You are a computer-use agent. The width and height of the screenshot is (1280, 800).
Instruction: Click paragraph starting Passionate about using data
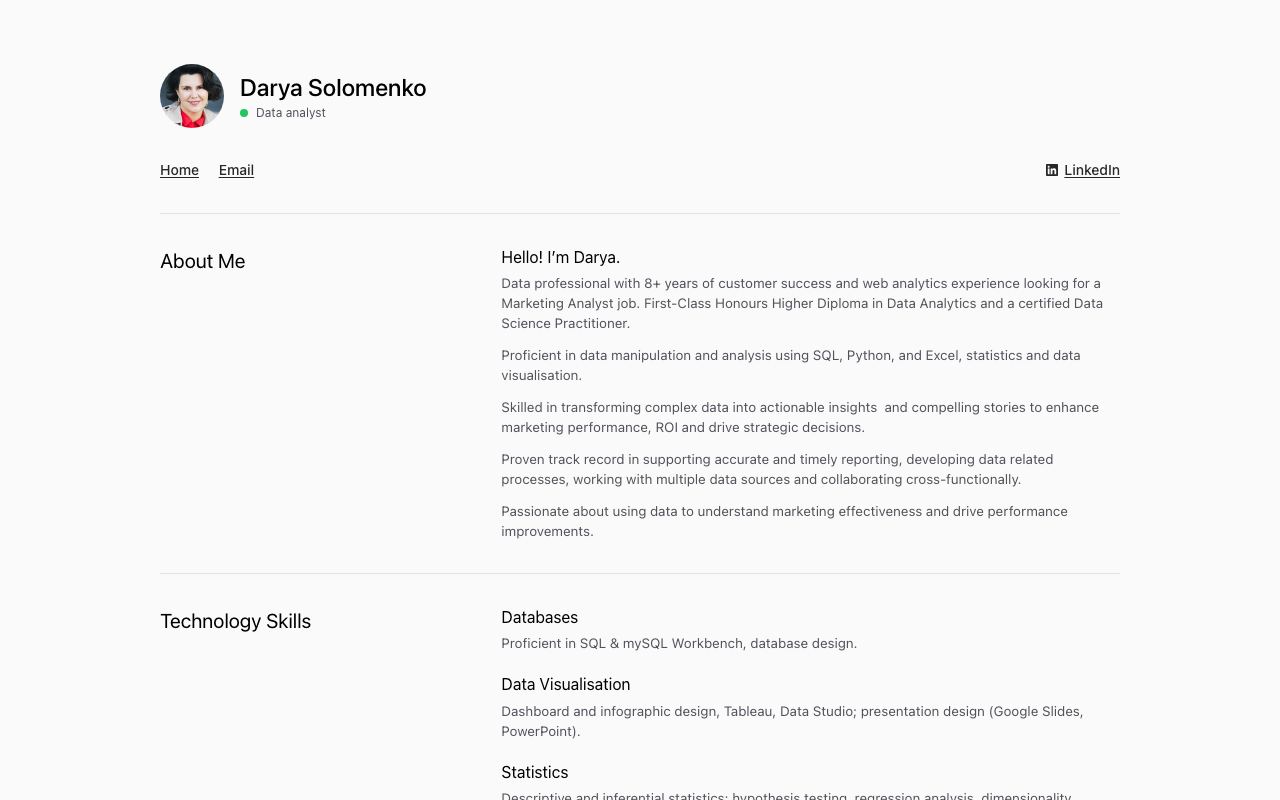click(784, 521)
